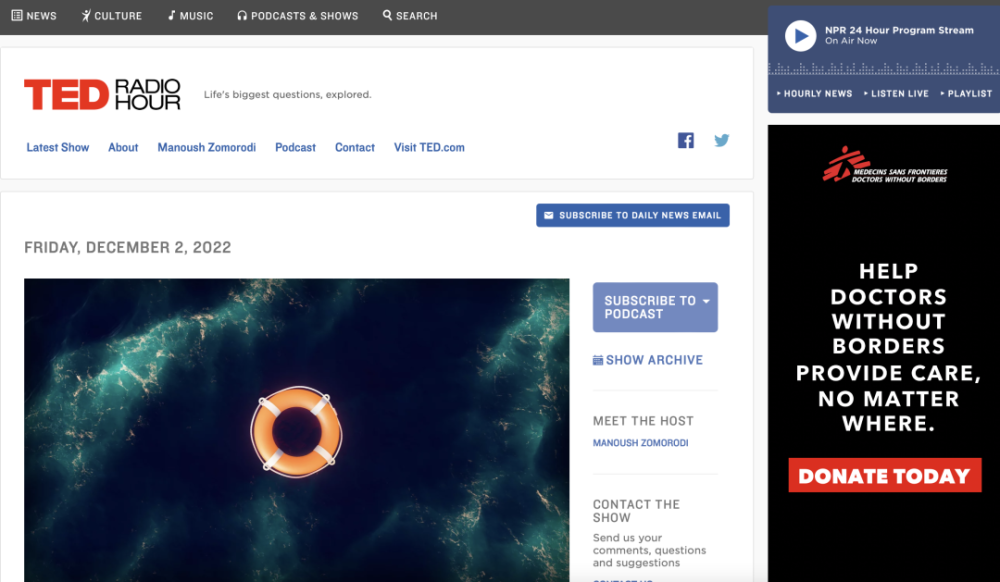Screen dimensions: 1000x582
Task: Visit TED.com via the nav link
Action: (429, 147)
